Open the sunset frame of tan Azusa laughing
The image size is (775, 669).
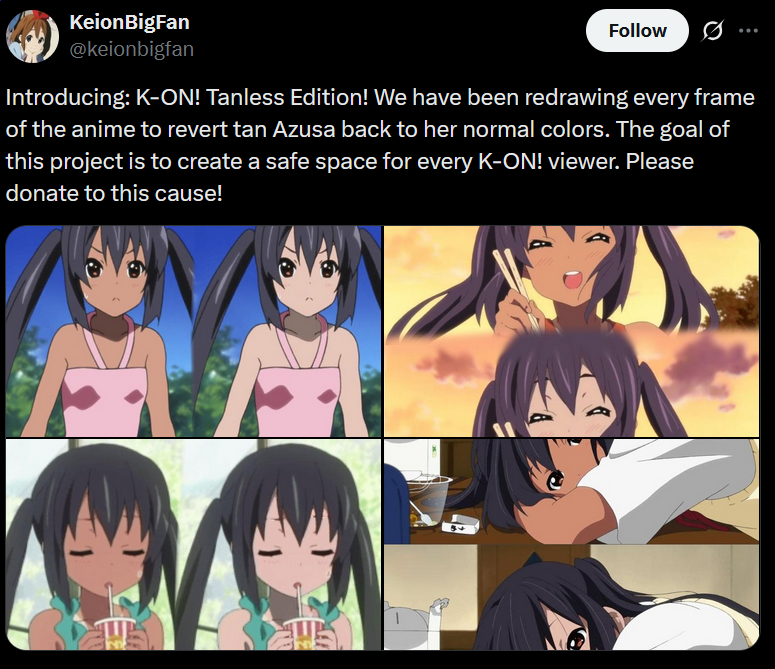click(571, 280)
